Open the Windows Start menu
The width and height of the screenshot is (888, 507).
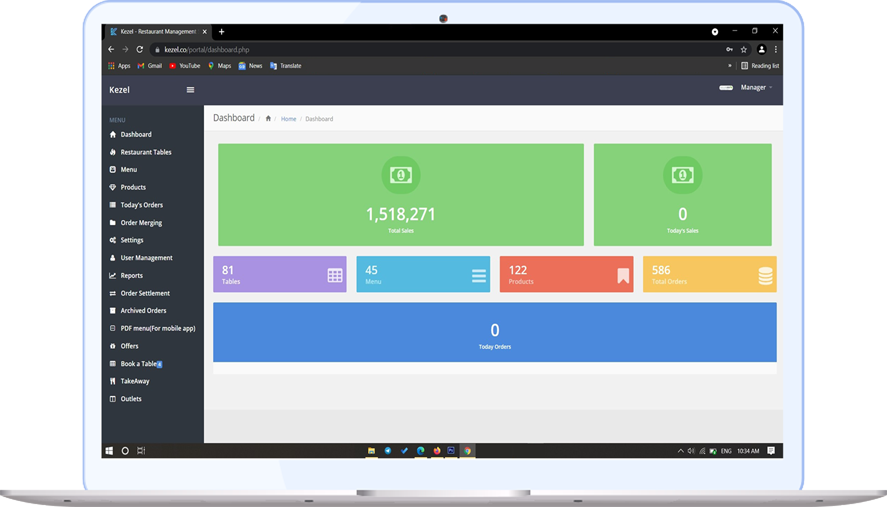click(110, 451)
